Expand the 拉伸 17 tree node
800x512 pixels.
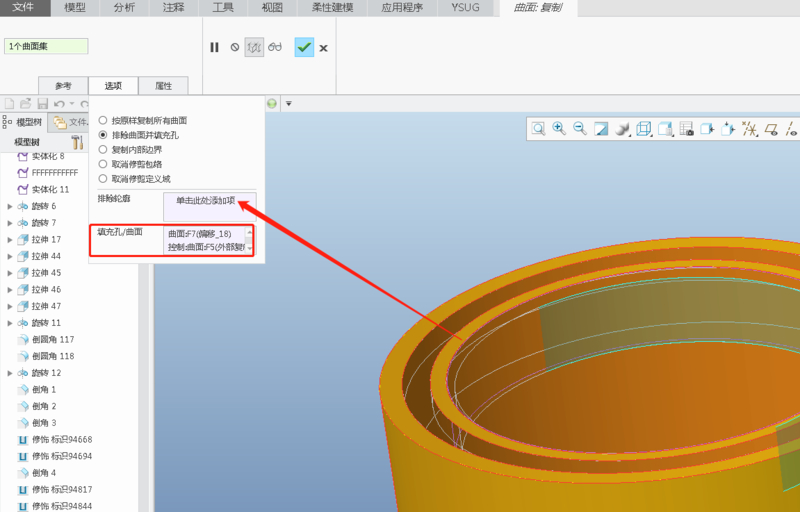(10, 240)
